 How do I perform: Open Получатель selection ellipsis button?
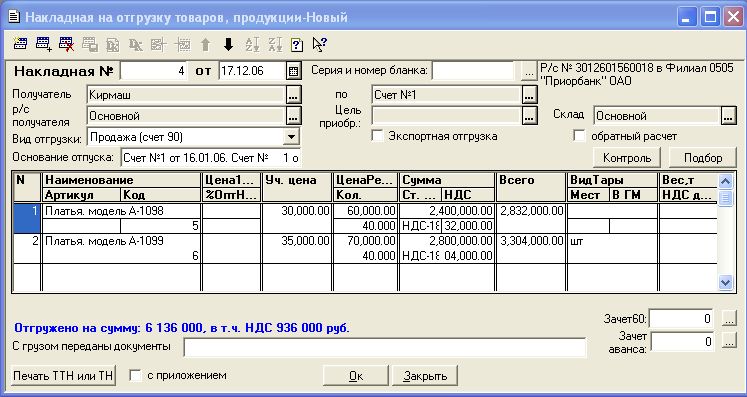click(293, 94)
